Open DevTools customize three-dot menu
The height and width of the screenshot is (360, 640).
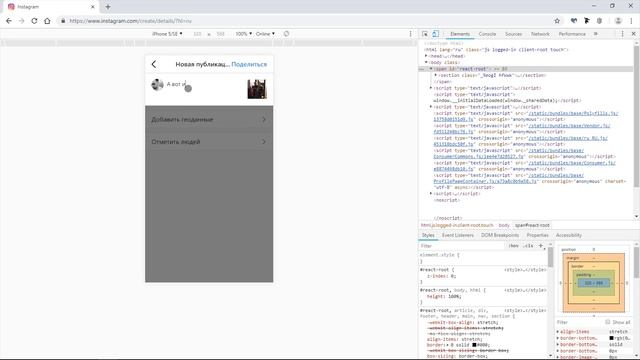point(622,34)
